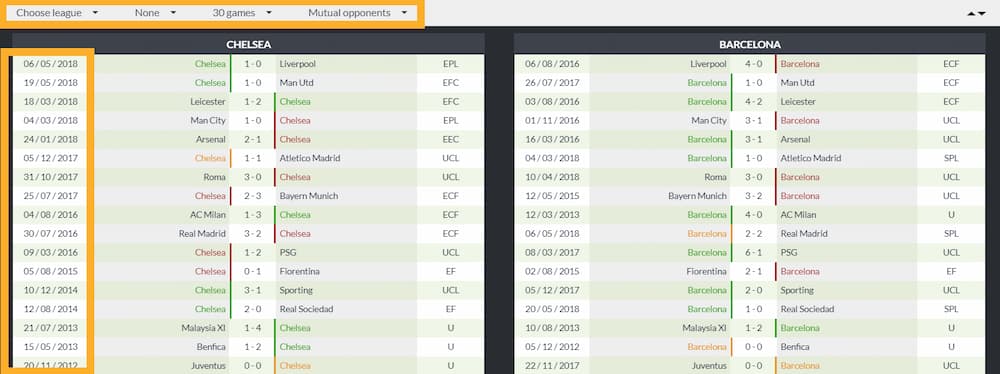Open the Mutual opponents dropdown
Image resolution: width=1000 pixels, height=374 pixels.
click(357, 13)
